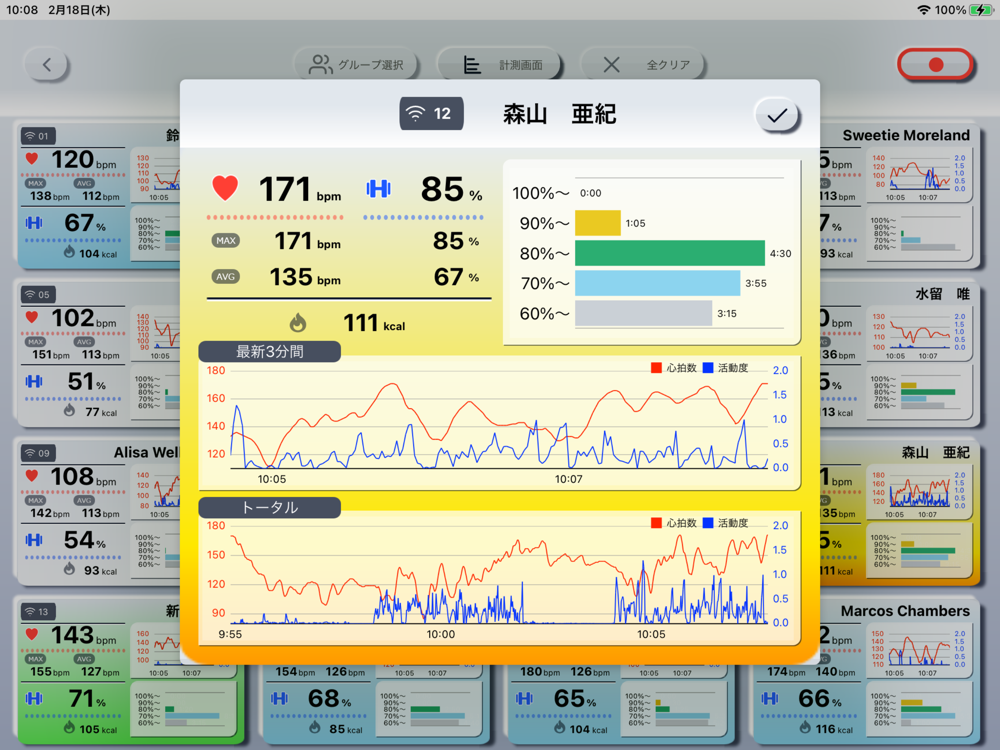Go back using the left chevron button
This screenshot has height=750, width=1000.
click(x=47, y=65)
